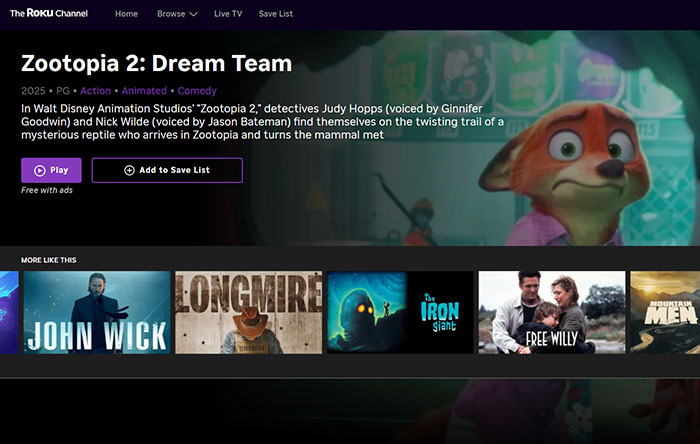Open the Save List page
Viewport: 700px width, 444px height.
275,14
